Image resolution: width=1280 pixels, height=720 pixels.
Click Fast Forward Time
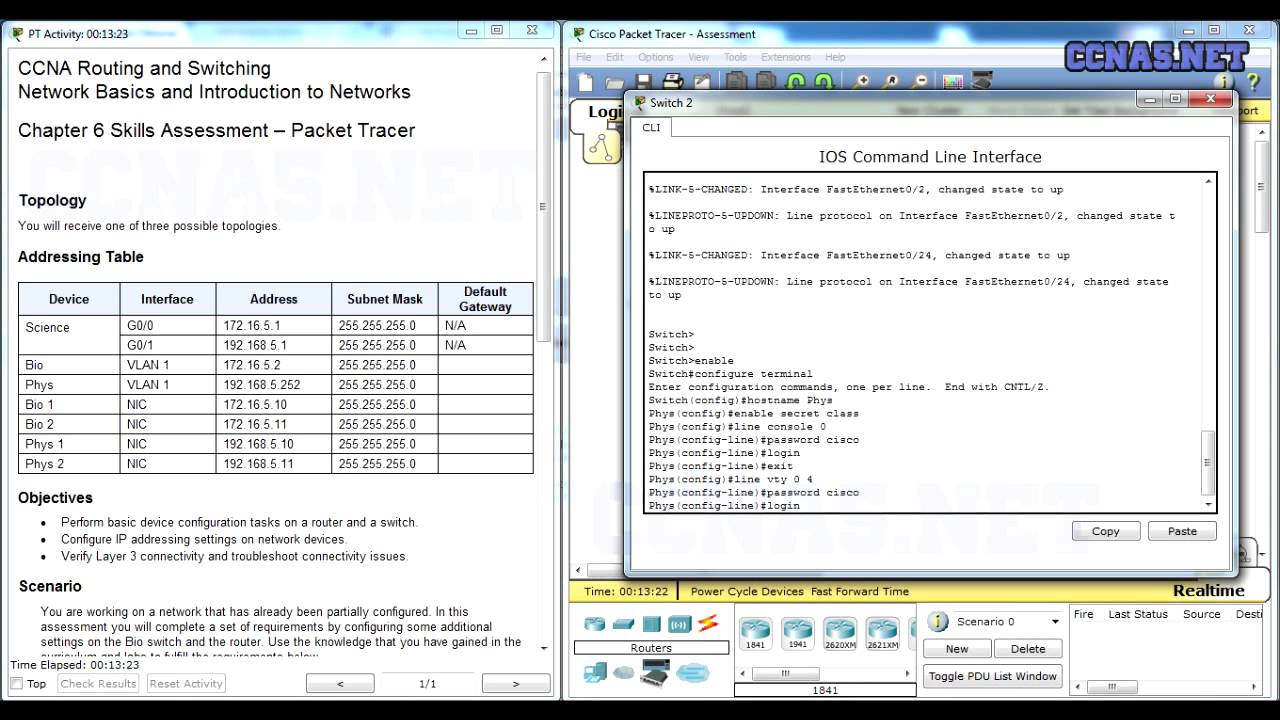tap(860, 591)
